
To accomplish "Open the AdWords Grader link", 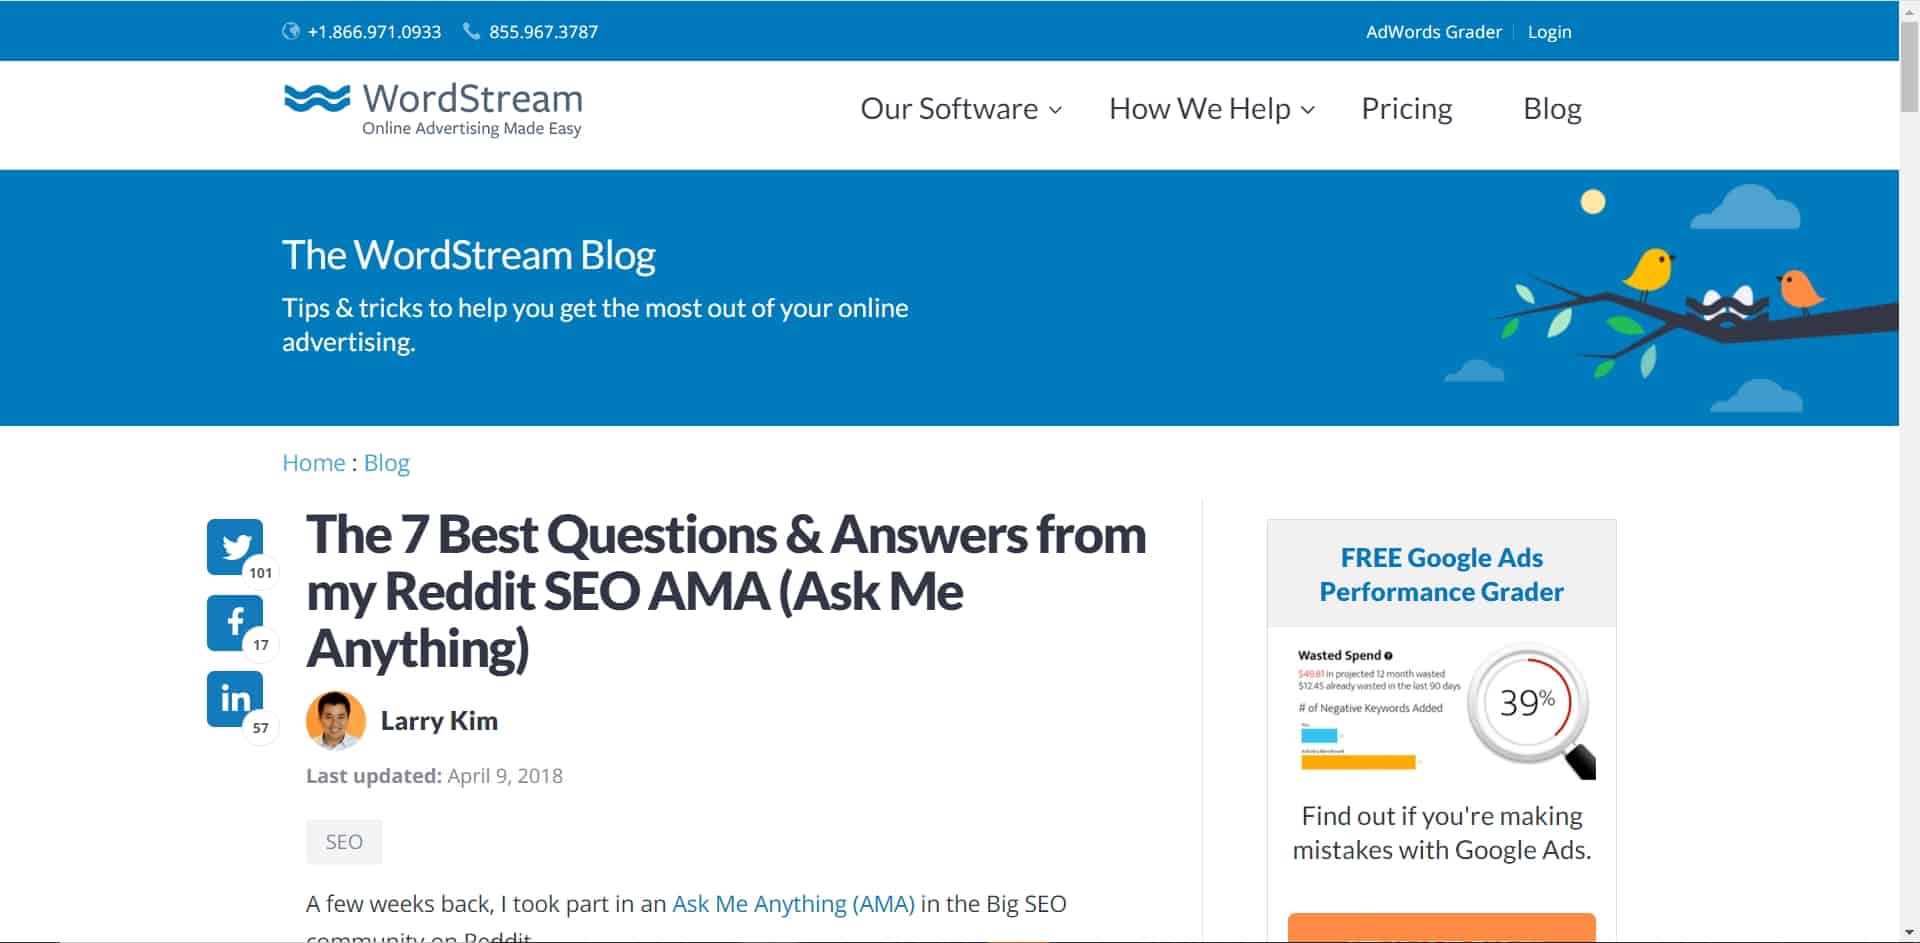I will pyautogui.click(x=1433, y=32).
